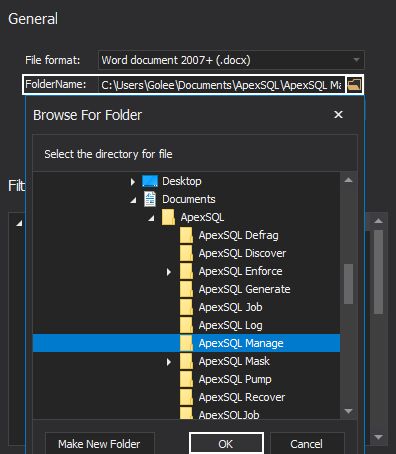Select the ApexSQL Pump folder
This screenshot has height=454, width=396.
tap(235, 379)
